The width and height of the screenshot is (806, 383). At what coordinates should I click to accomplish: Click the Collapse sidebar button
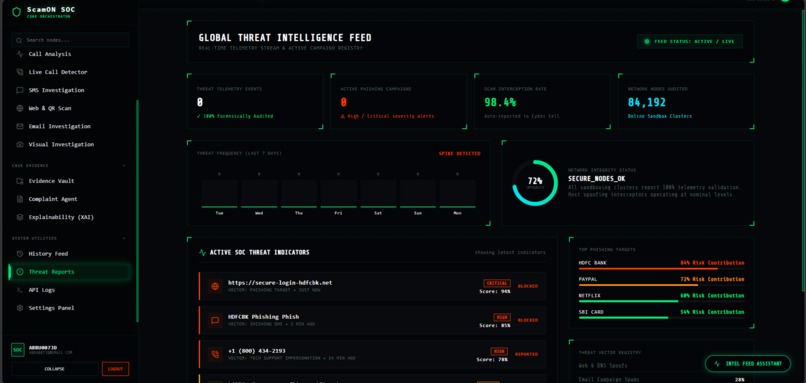pyautogui.click(x=54, y=369)
